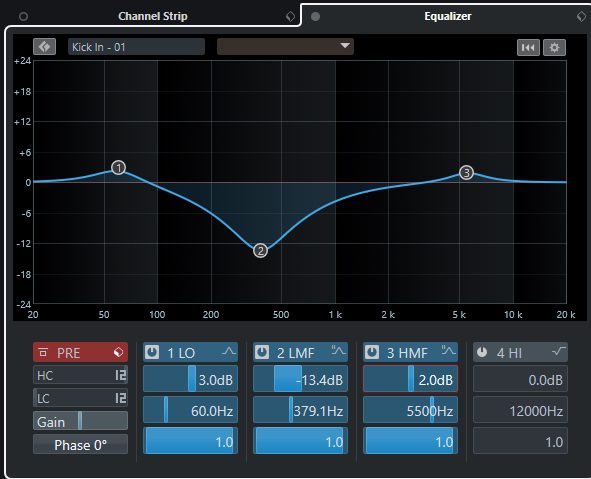Viewport: 591px width, 479px height.
Task: Click band 1 frequency 60.0Hz slider
Action: (190, 410)
